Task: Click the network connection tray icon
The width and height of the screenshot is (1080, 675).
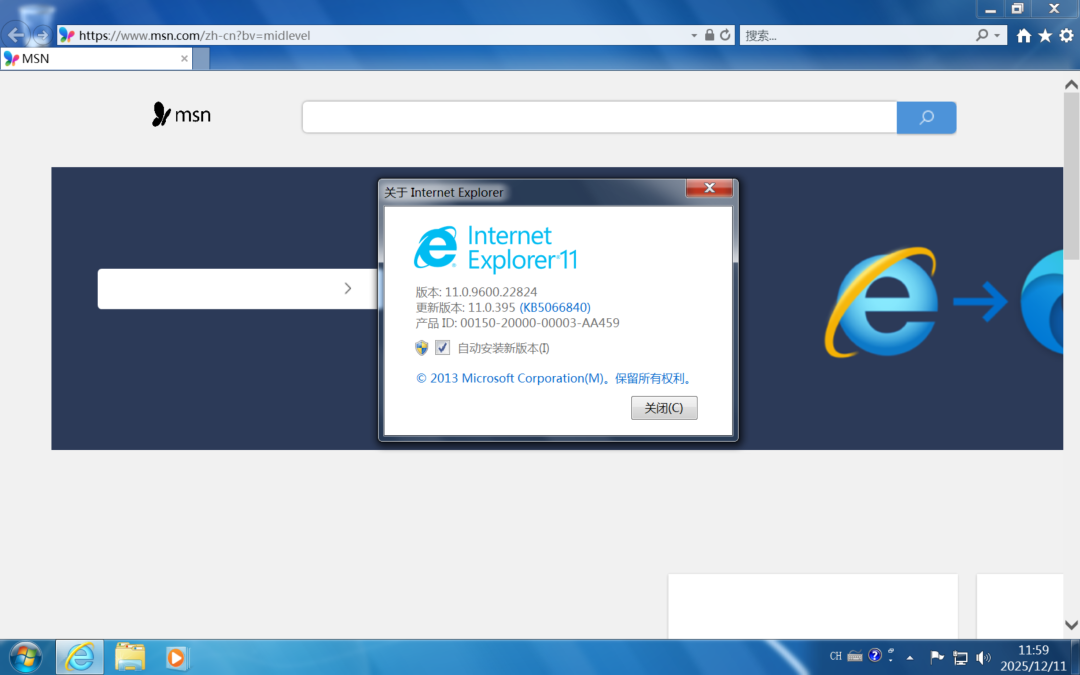Action: click(x=960, y=658)
